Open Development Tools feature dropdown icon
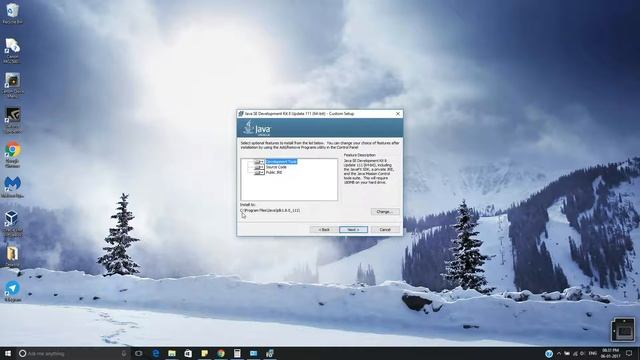The height and width of the screenshot is (360, 640). click(x=259, y=162)
